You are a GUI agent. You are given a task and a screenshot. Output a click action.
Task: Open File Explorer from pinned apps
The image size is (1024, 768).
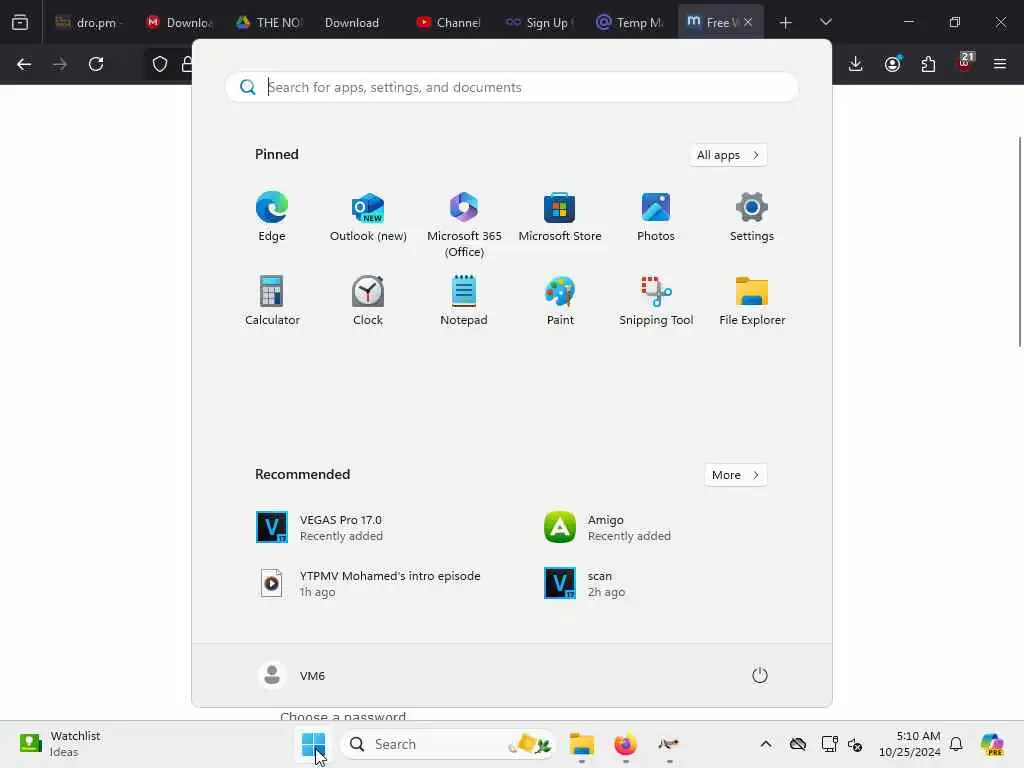(752, 300)
